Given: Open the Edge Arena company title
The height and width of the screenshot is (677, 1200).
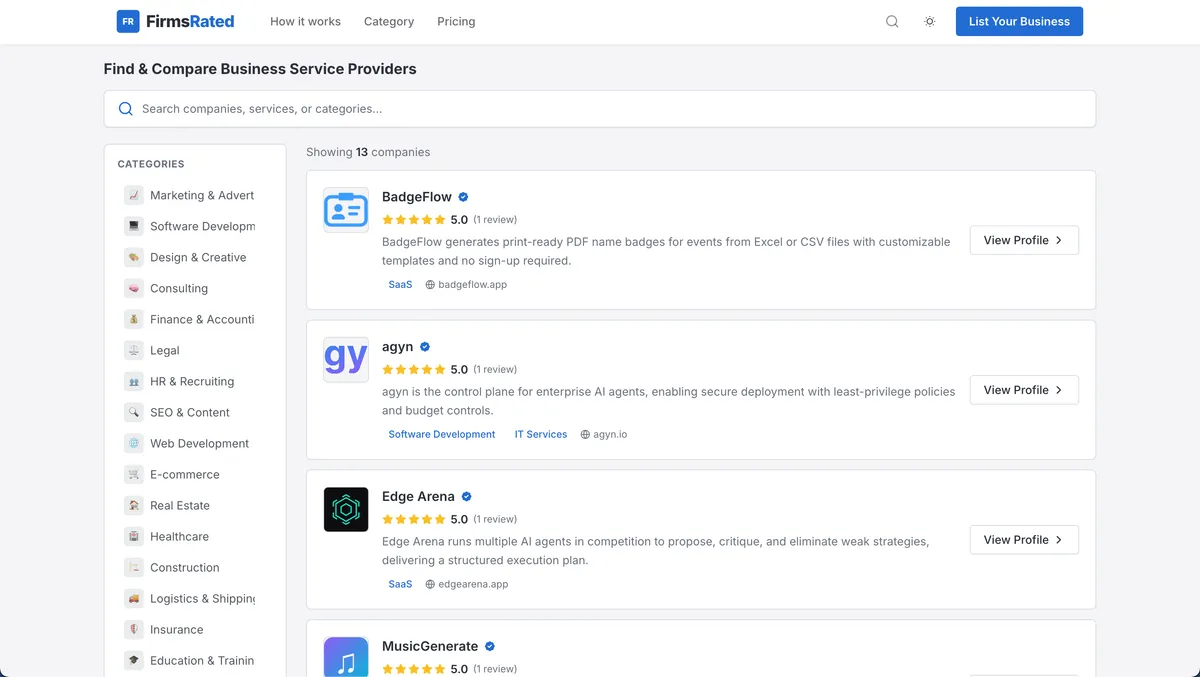Looking at the screenshot, I should [x=418, y=497].
